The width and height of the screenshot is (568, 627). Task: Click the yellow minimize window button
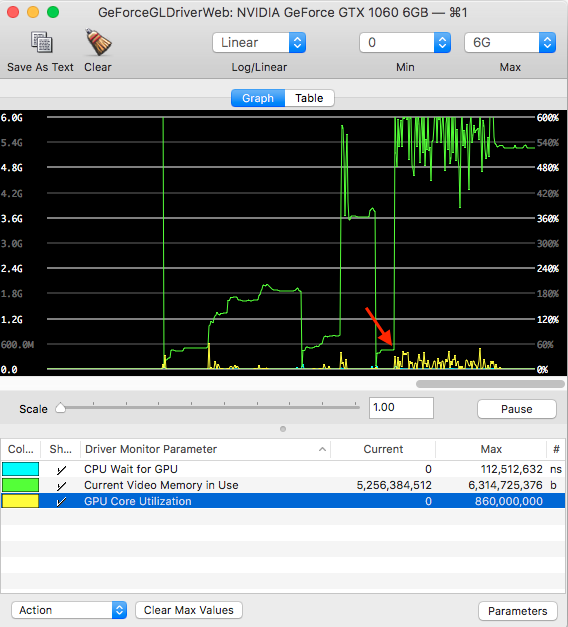tap(33, 12)
